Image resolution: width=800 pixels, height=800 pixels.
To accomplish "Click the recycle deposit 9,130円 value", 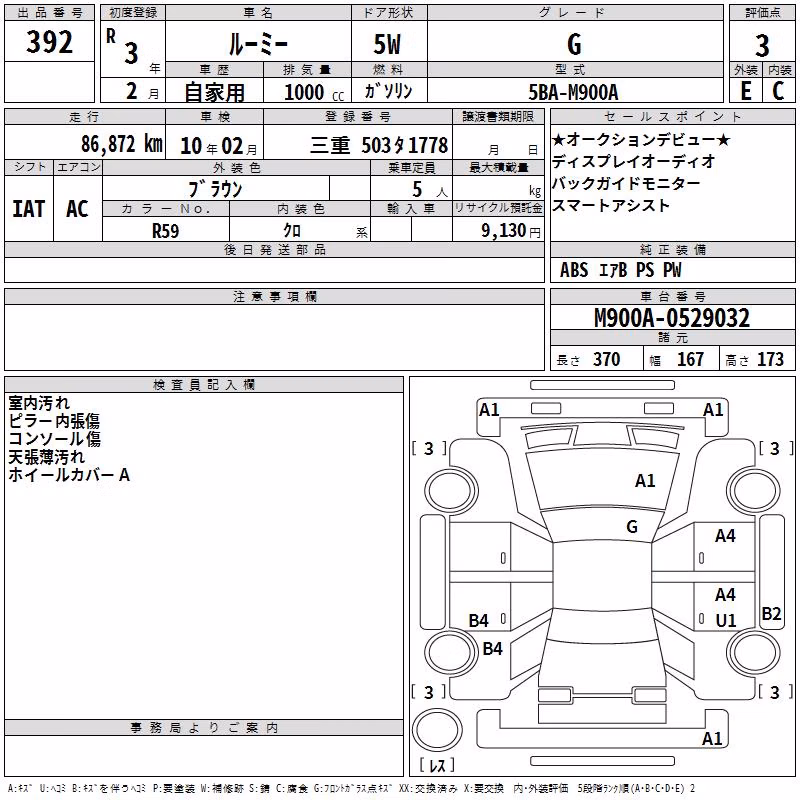I will tap(511, 231).
